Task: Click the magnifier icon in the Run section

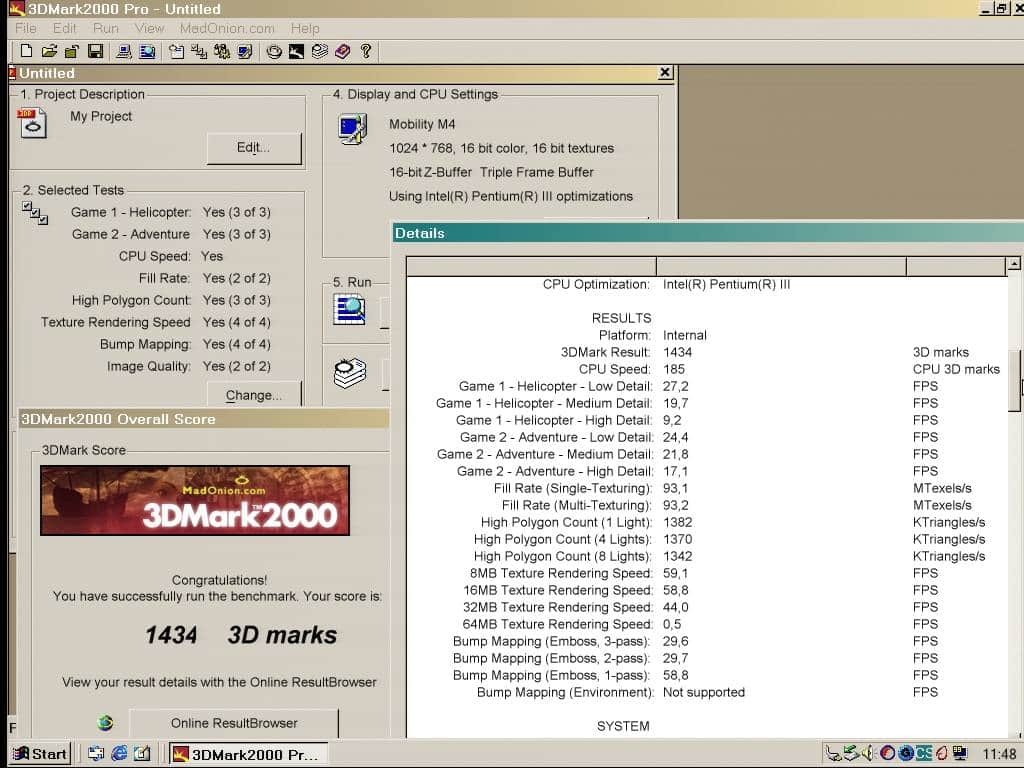Action: click(349, 309)
